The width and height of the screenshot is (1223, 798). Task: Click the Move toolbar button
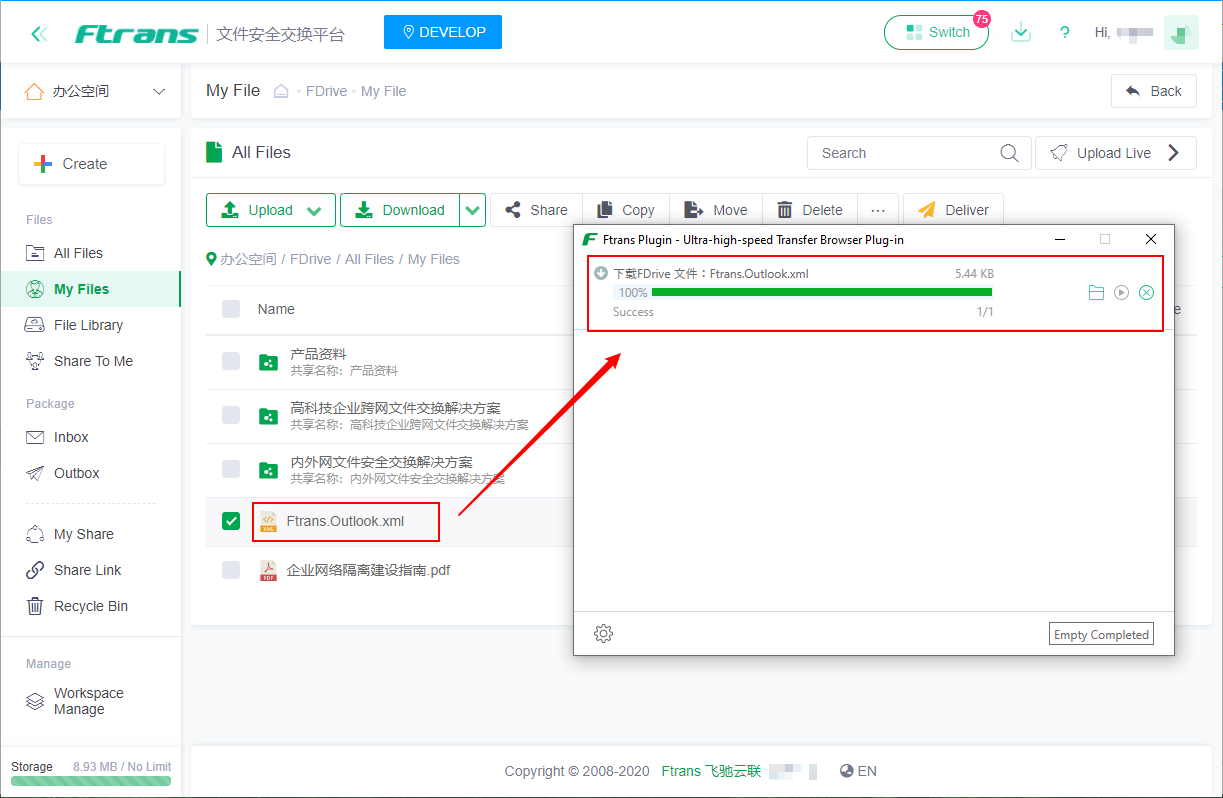point(716,210)
